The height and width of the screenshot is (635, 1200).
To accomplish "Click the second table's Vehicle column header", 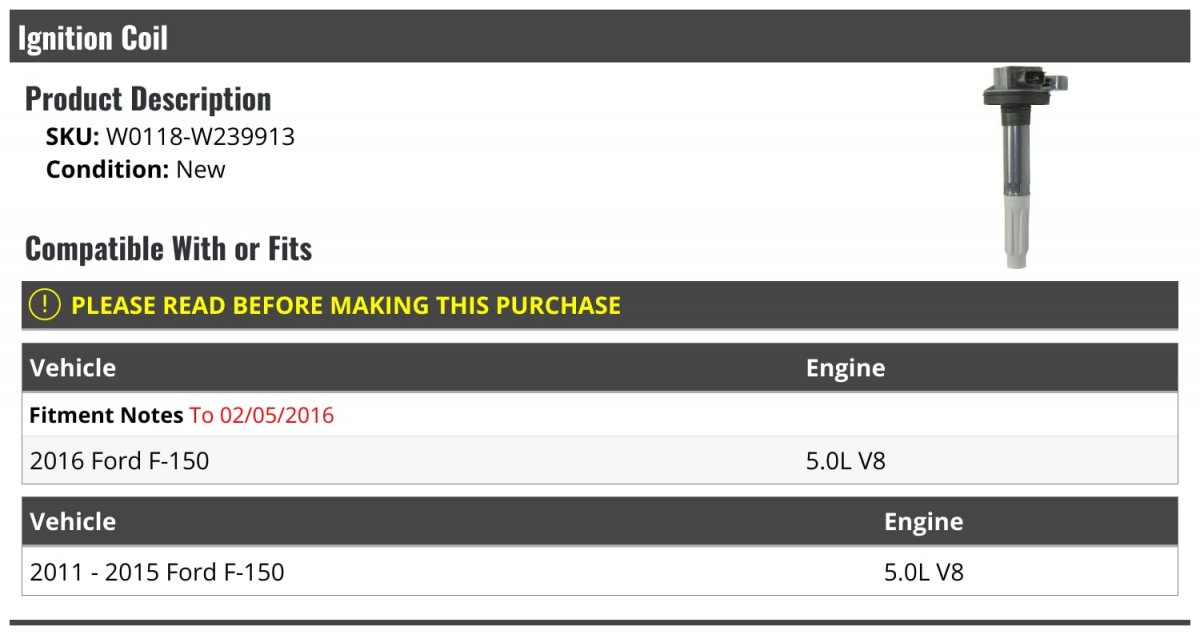I will click(x=73, y=522).
